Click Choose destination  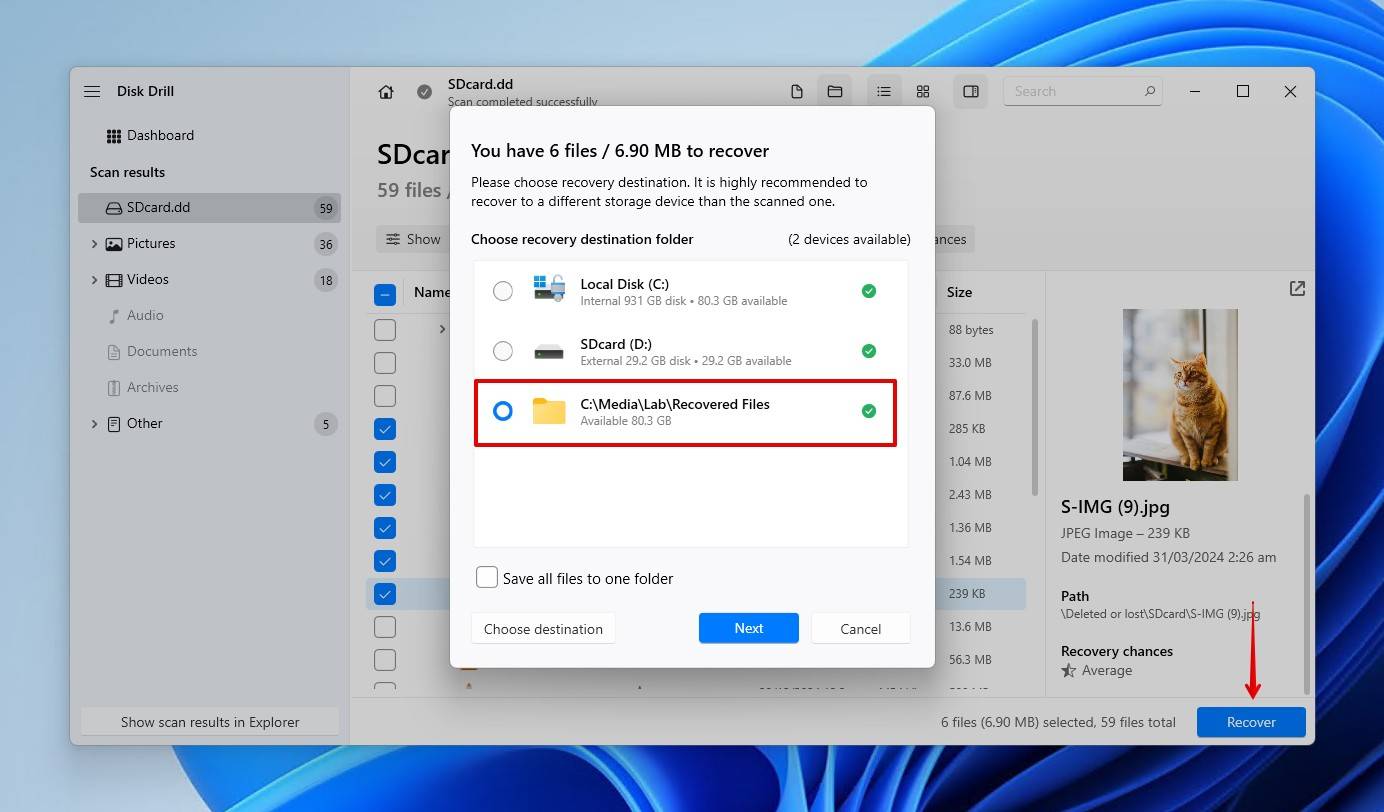[543, 628]
